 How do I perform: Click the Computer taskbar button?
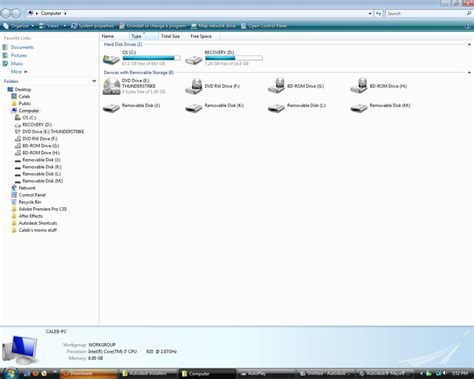coord(207,374)
